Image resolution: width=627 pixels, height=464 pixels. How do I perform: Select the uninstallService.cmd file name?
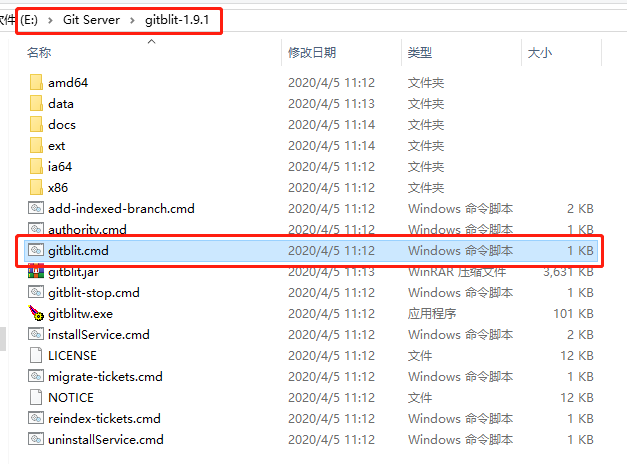106,440
